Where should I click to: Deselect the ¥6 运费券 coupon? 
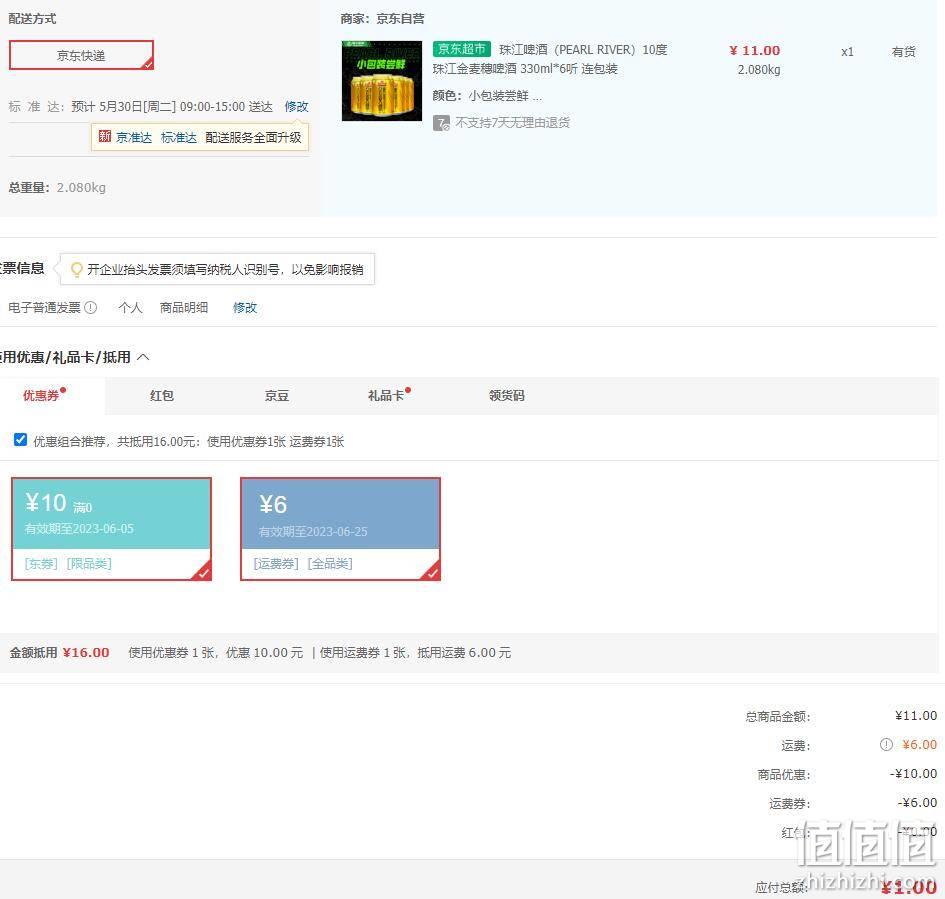click(341, 529)
